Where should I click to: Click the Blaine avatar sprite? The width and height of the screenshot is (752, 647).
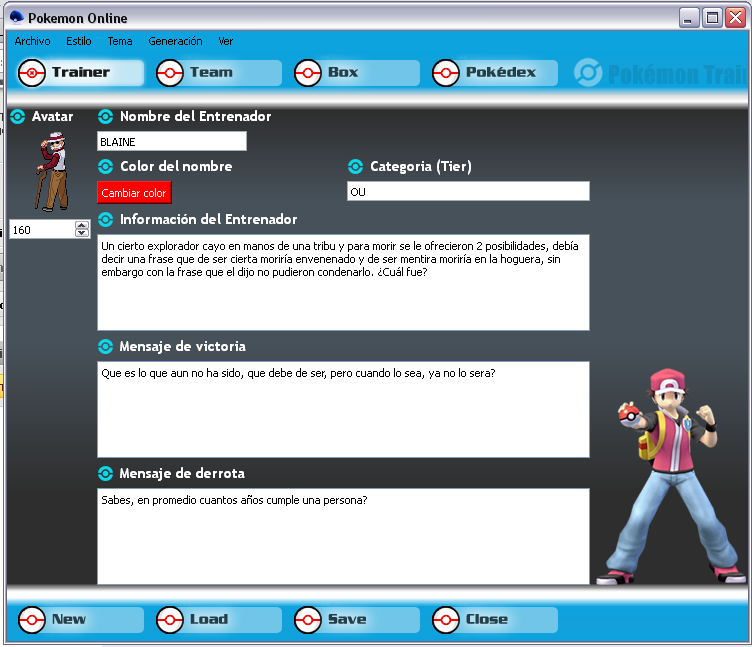(x=52, y=172)
